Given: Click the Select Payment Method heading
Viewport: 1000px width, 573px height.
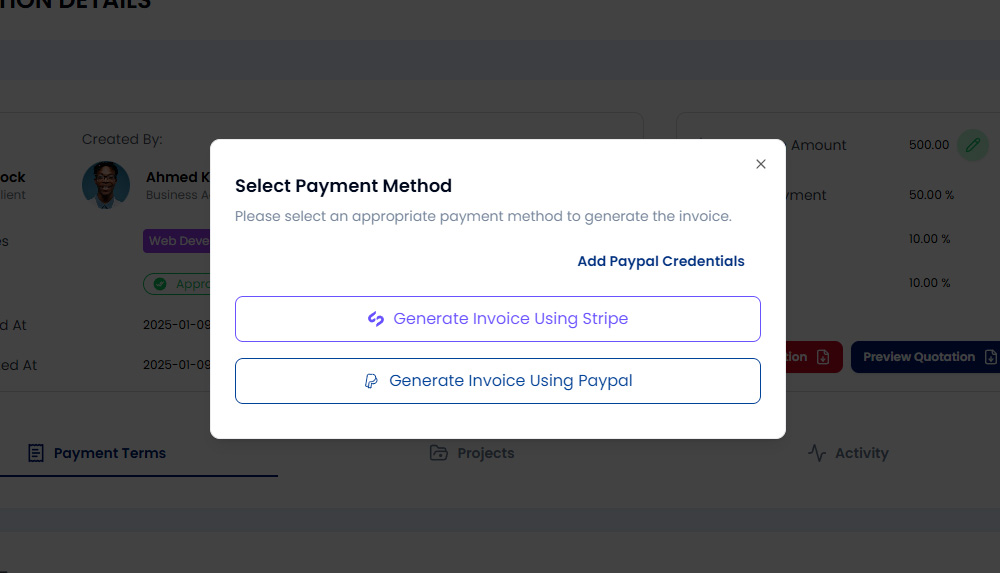Looking at the screenshot, I should (343, 186).
